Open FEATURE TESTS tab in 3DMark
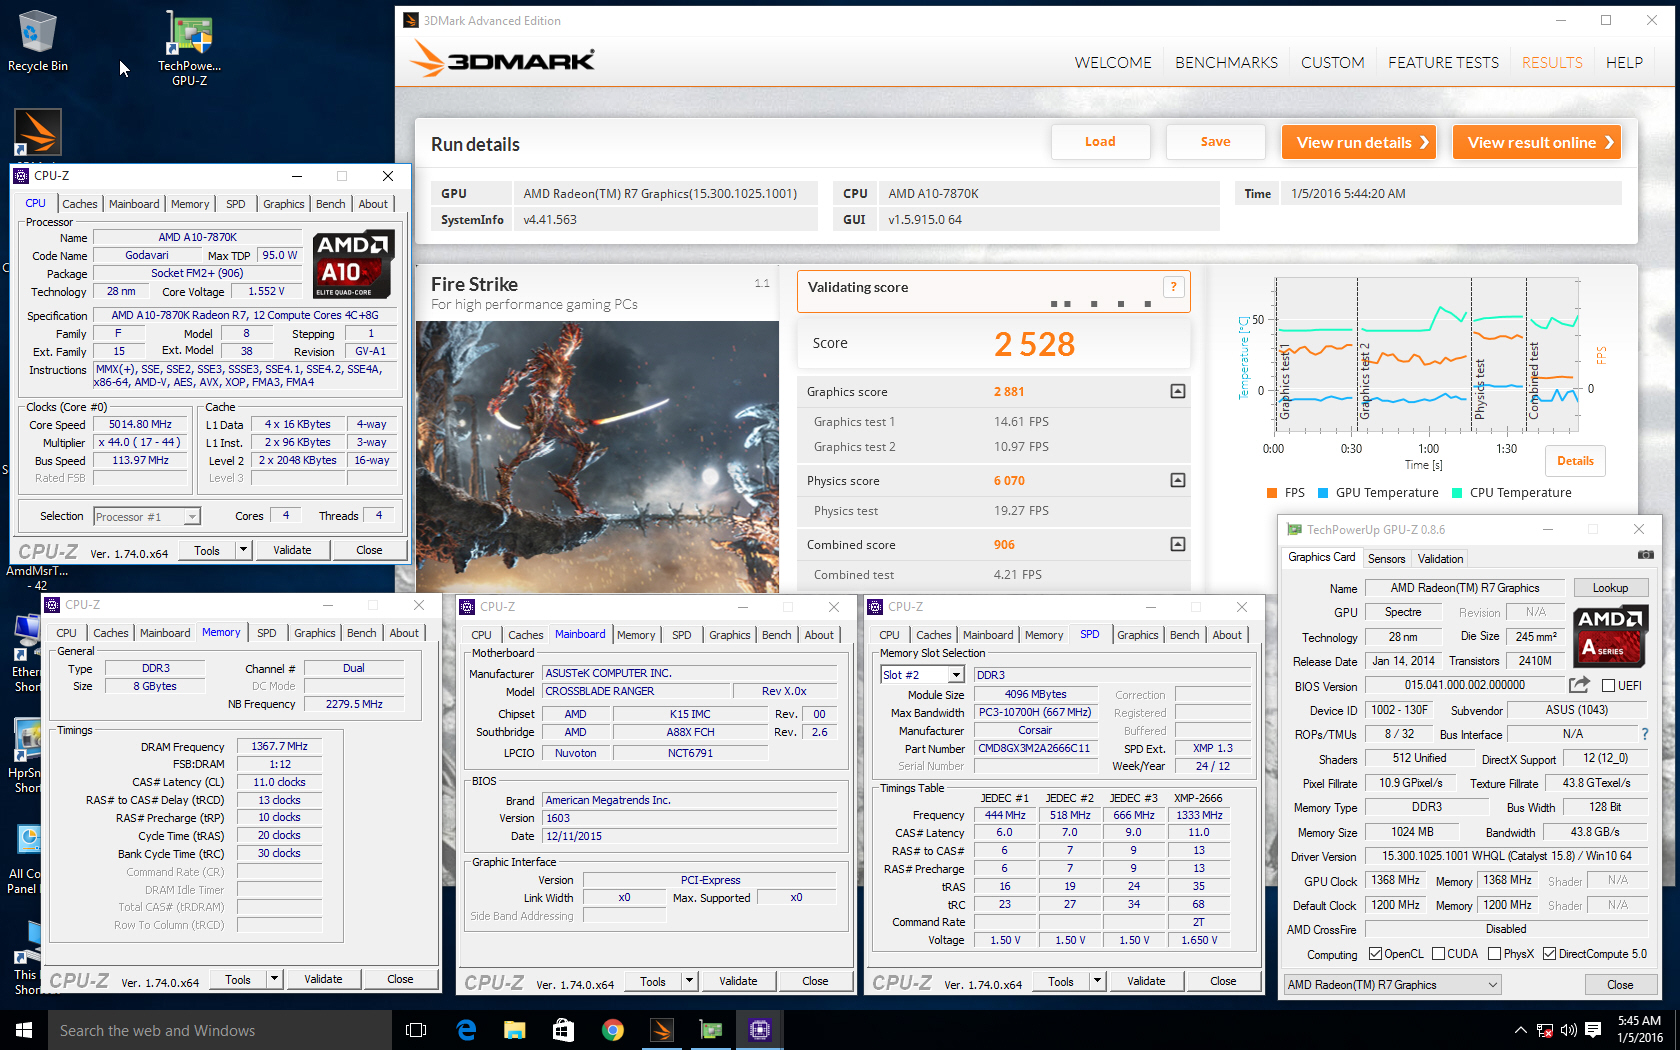The width and height of the screenshot is (1680, 1050). pyautogui.click(x=1443, y=62)
